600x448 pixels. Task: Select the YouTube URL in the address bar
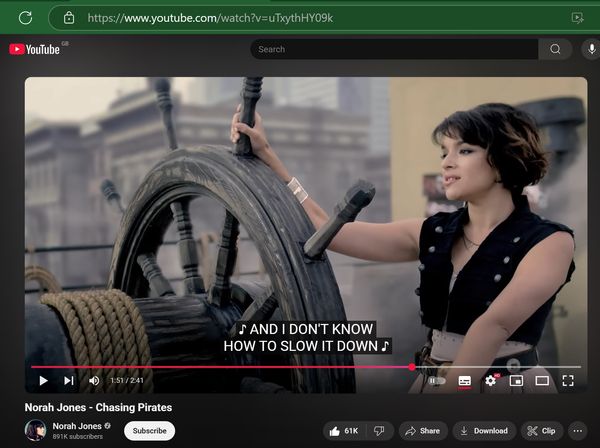(210, 18)
